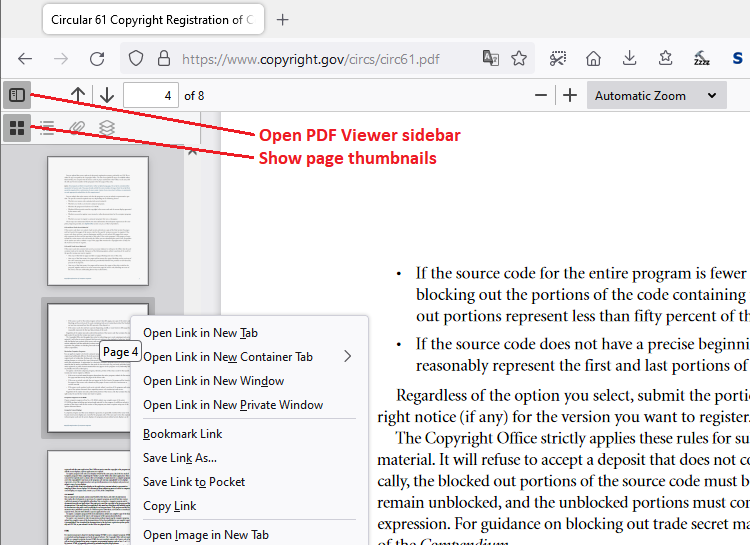Screen dimensions: 750x545
Task: Click the zoom in plus button
Action: pos(570,96)
